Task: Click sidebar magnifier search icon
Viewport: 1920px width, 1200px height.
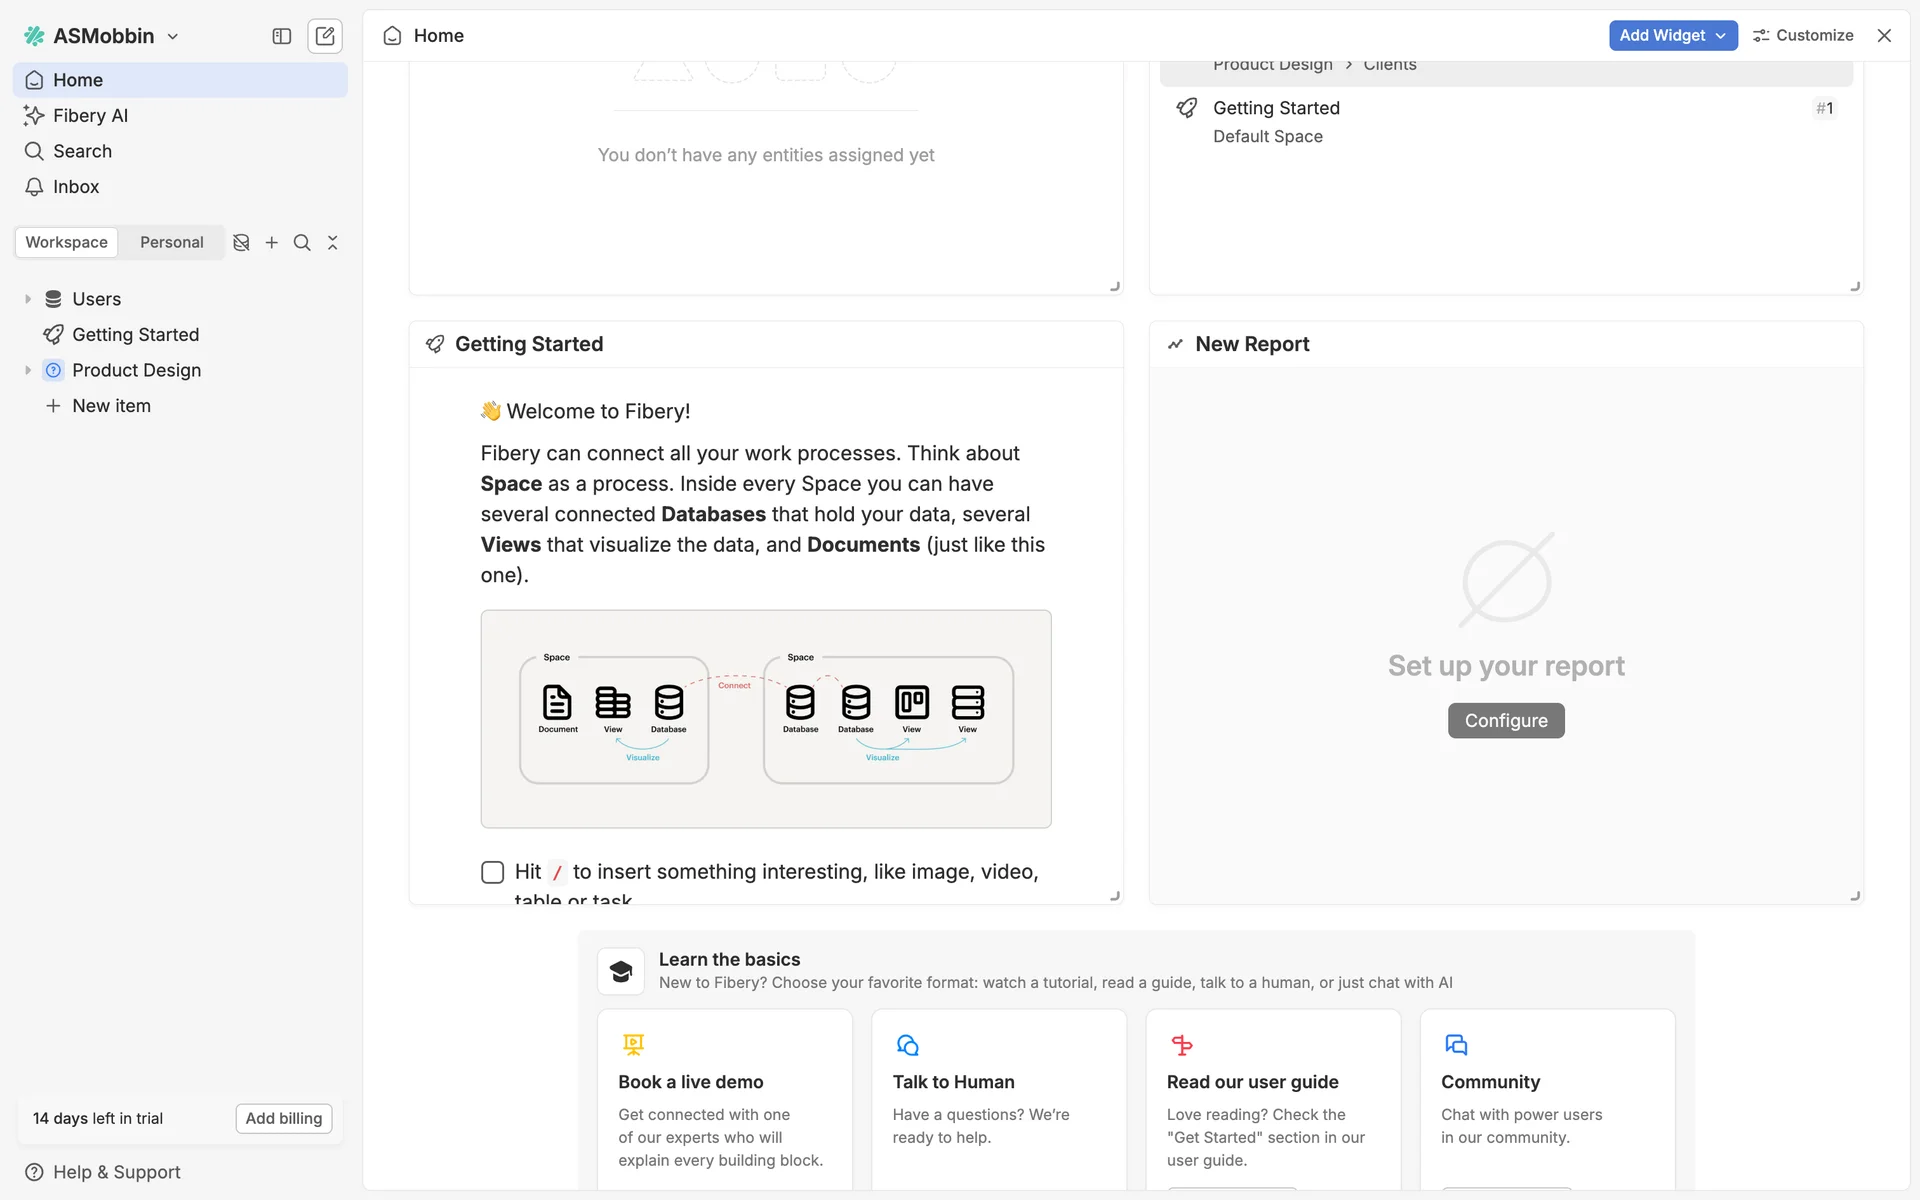Action: point(302,243)
